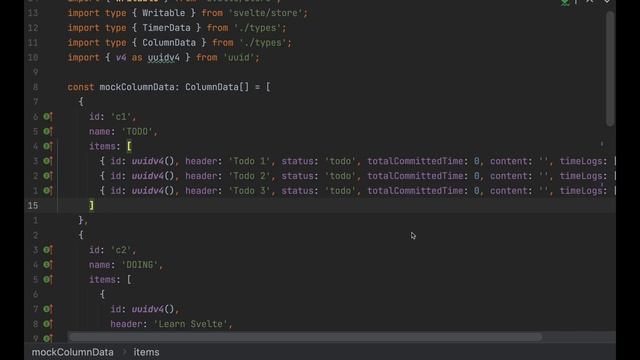
Task: Click the highlighted closing bracket ] on line 15
Action: (91, 205)
